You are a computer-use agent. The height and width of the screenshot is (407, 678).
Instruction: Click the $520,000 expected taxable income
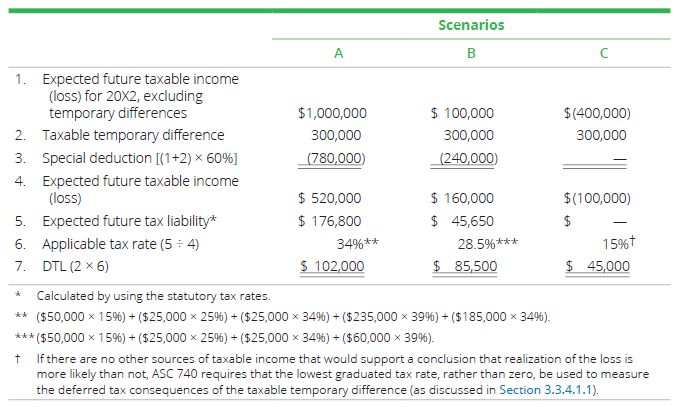pos(334,198)
